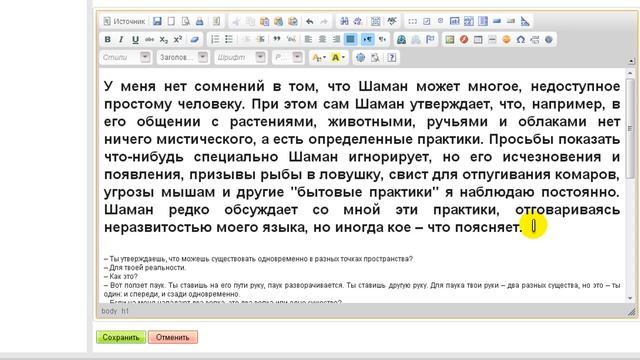Select the body element path item
Image resolution: width=640 pixels, height=360 pixels.
click(109, 311)
